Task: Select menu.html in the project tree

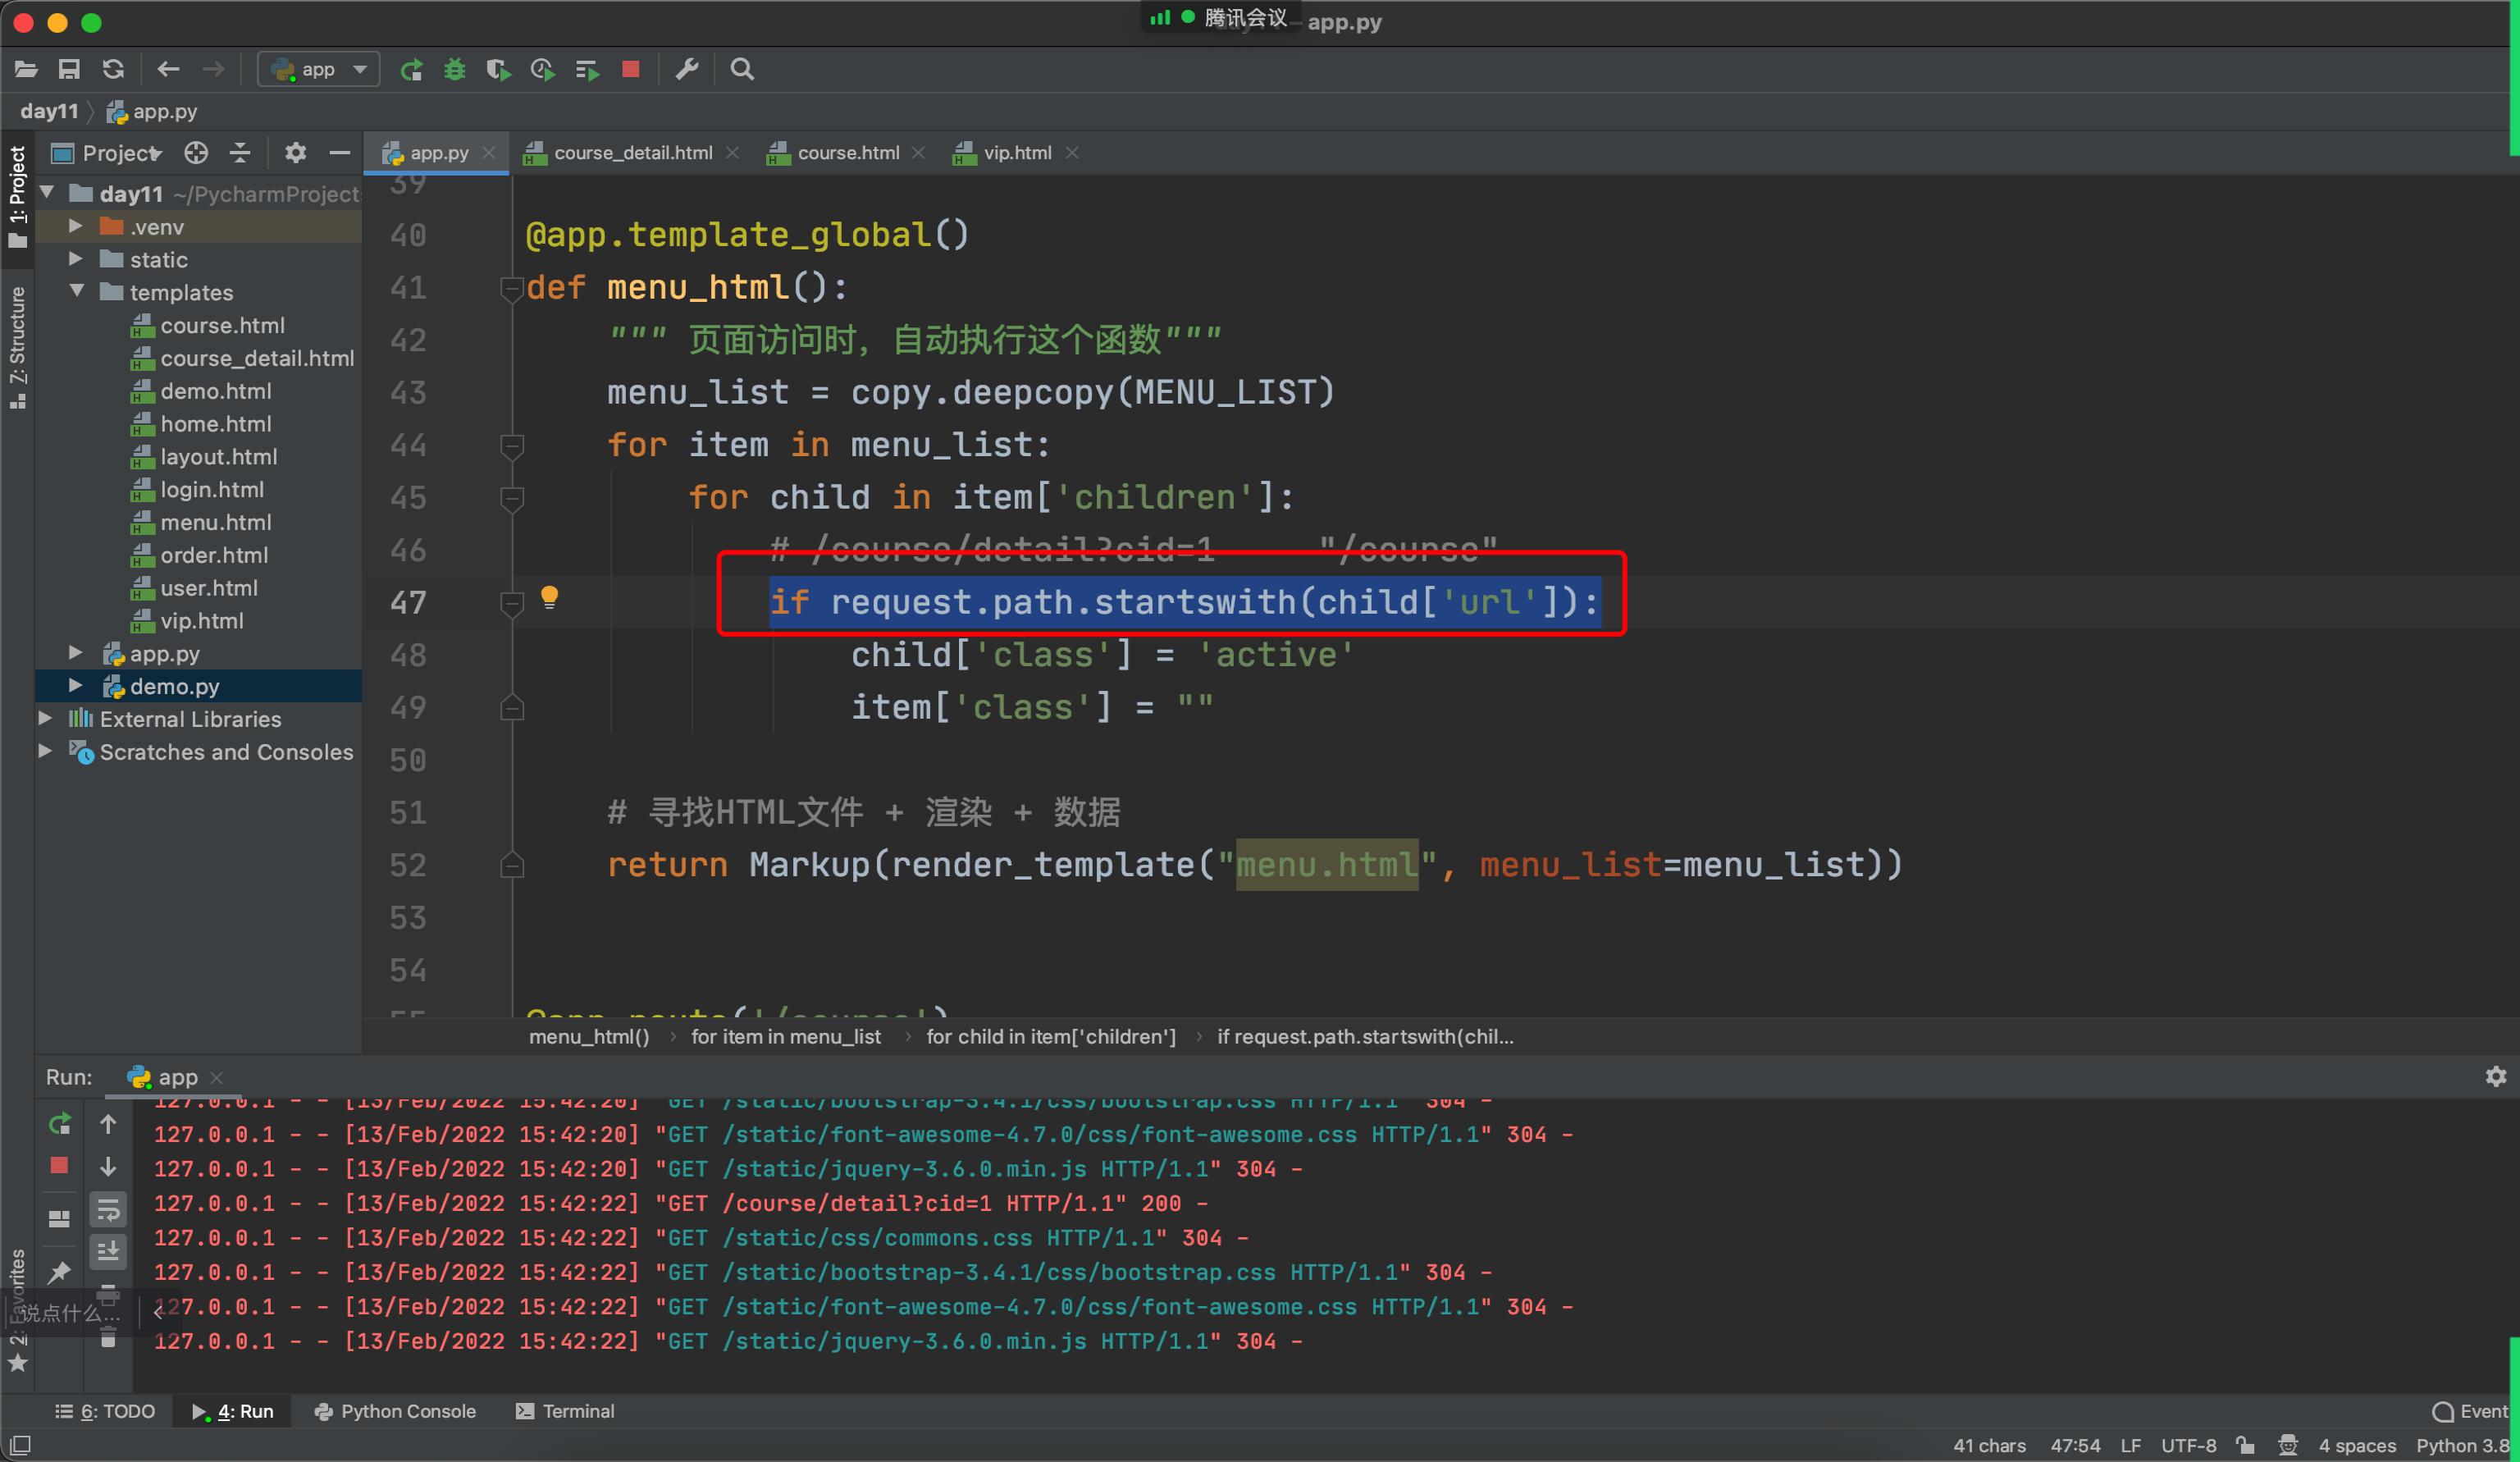Action: click(x=215, y=522)
